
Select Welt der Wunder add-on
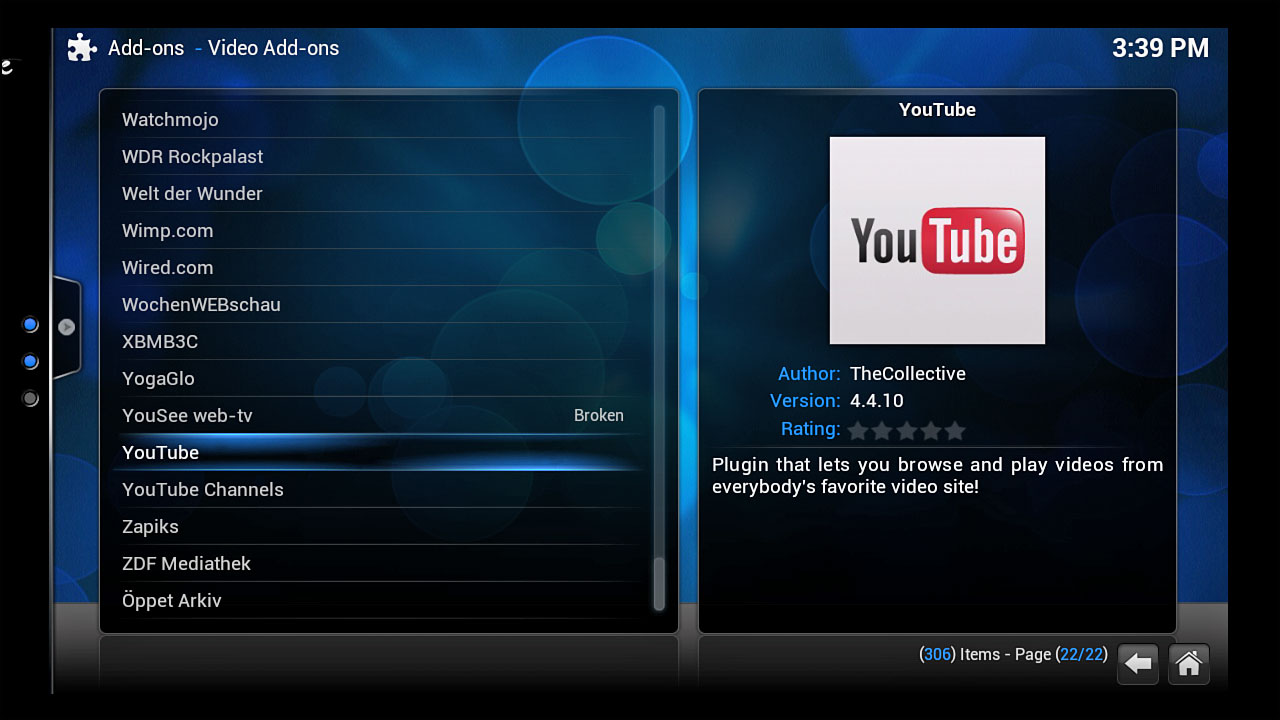point(378,193)
